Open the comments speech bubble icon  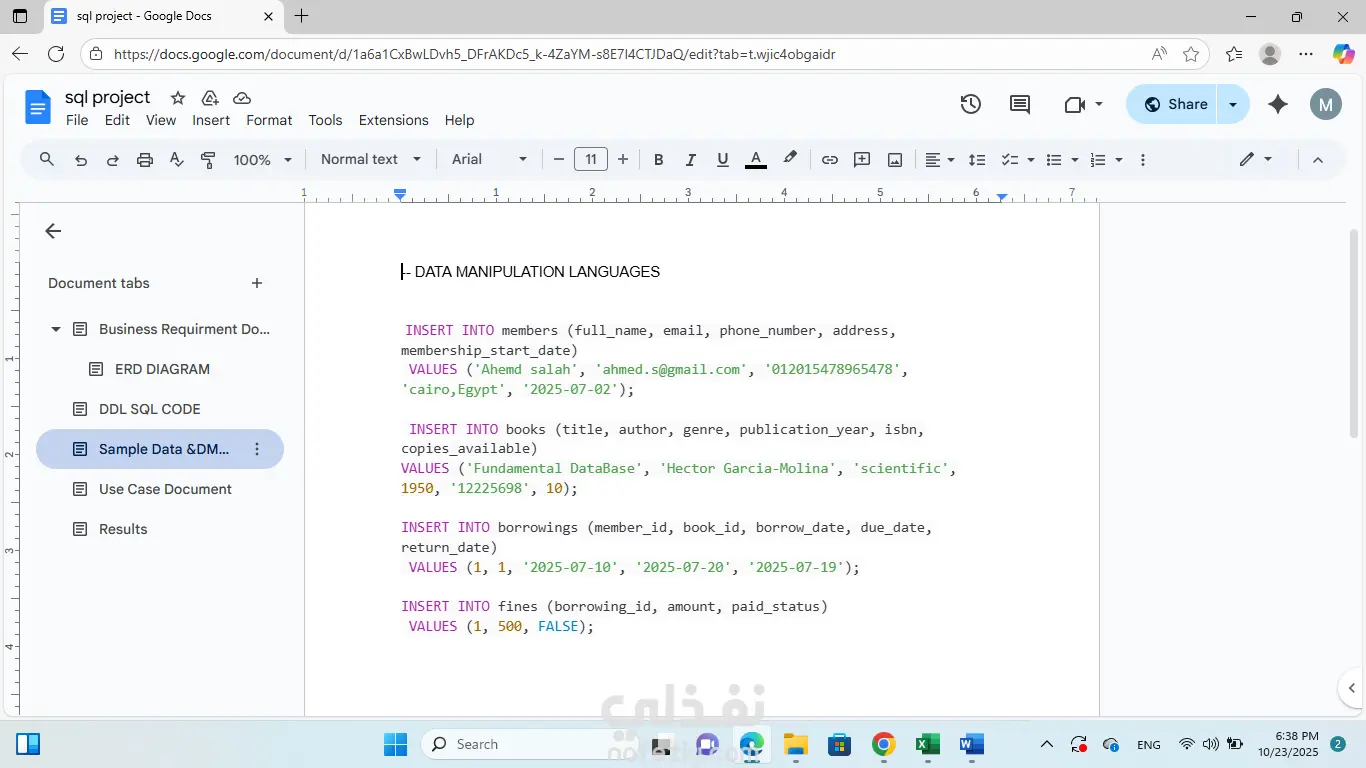[x=1020, y=104]
